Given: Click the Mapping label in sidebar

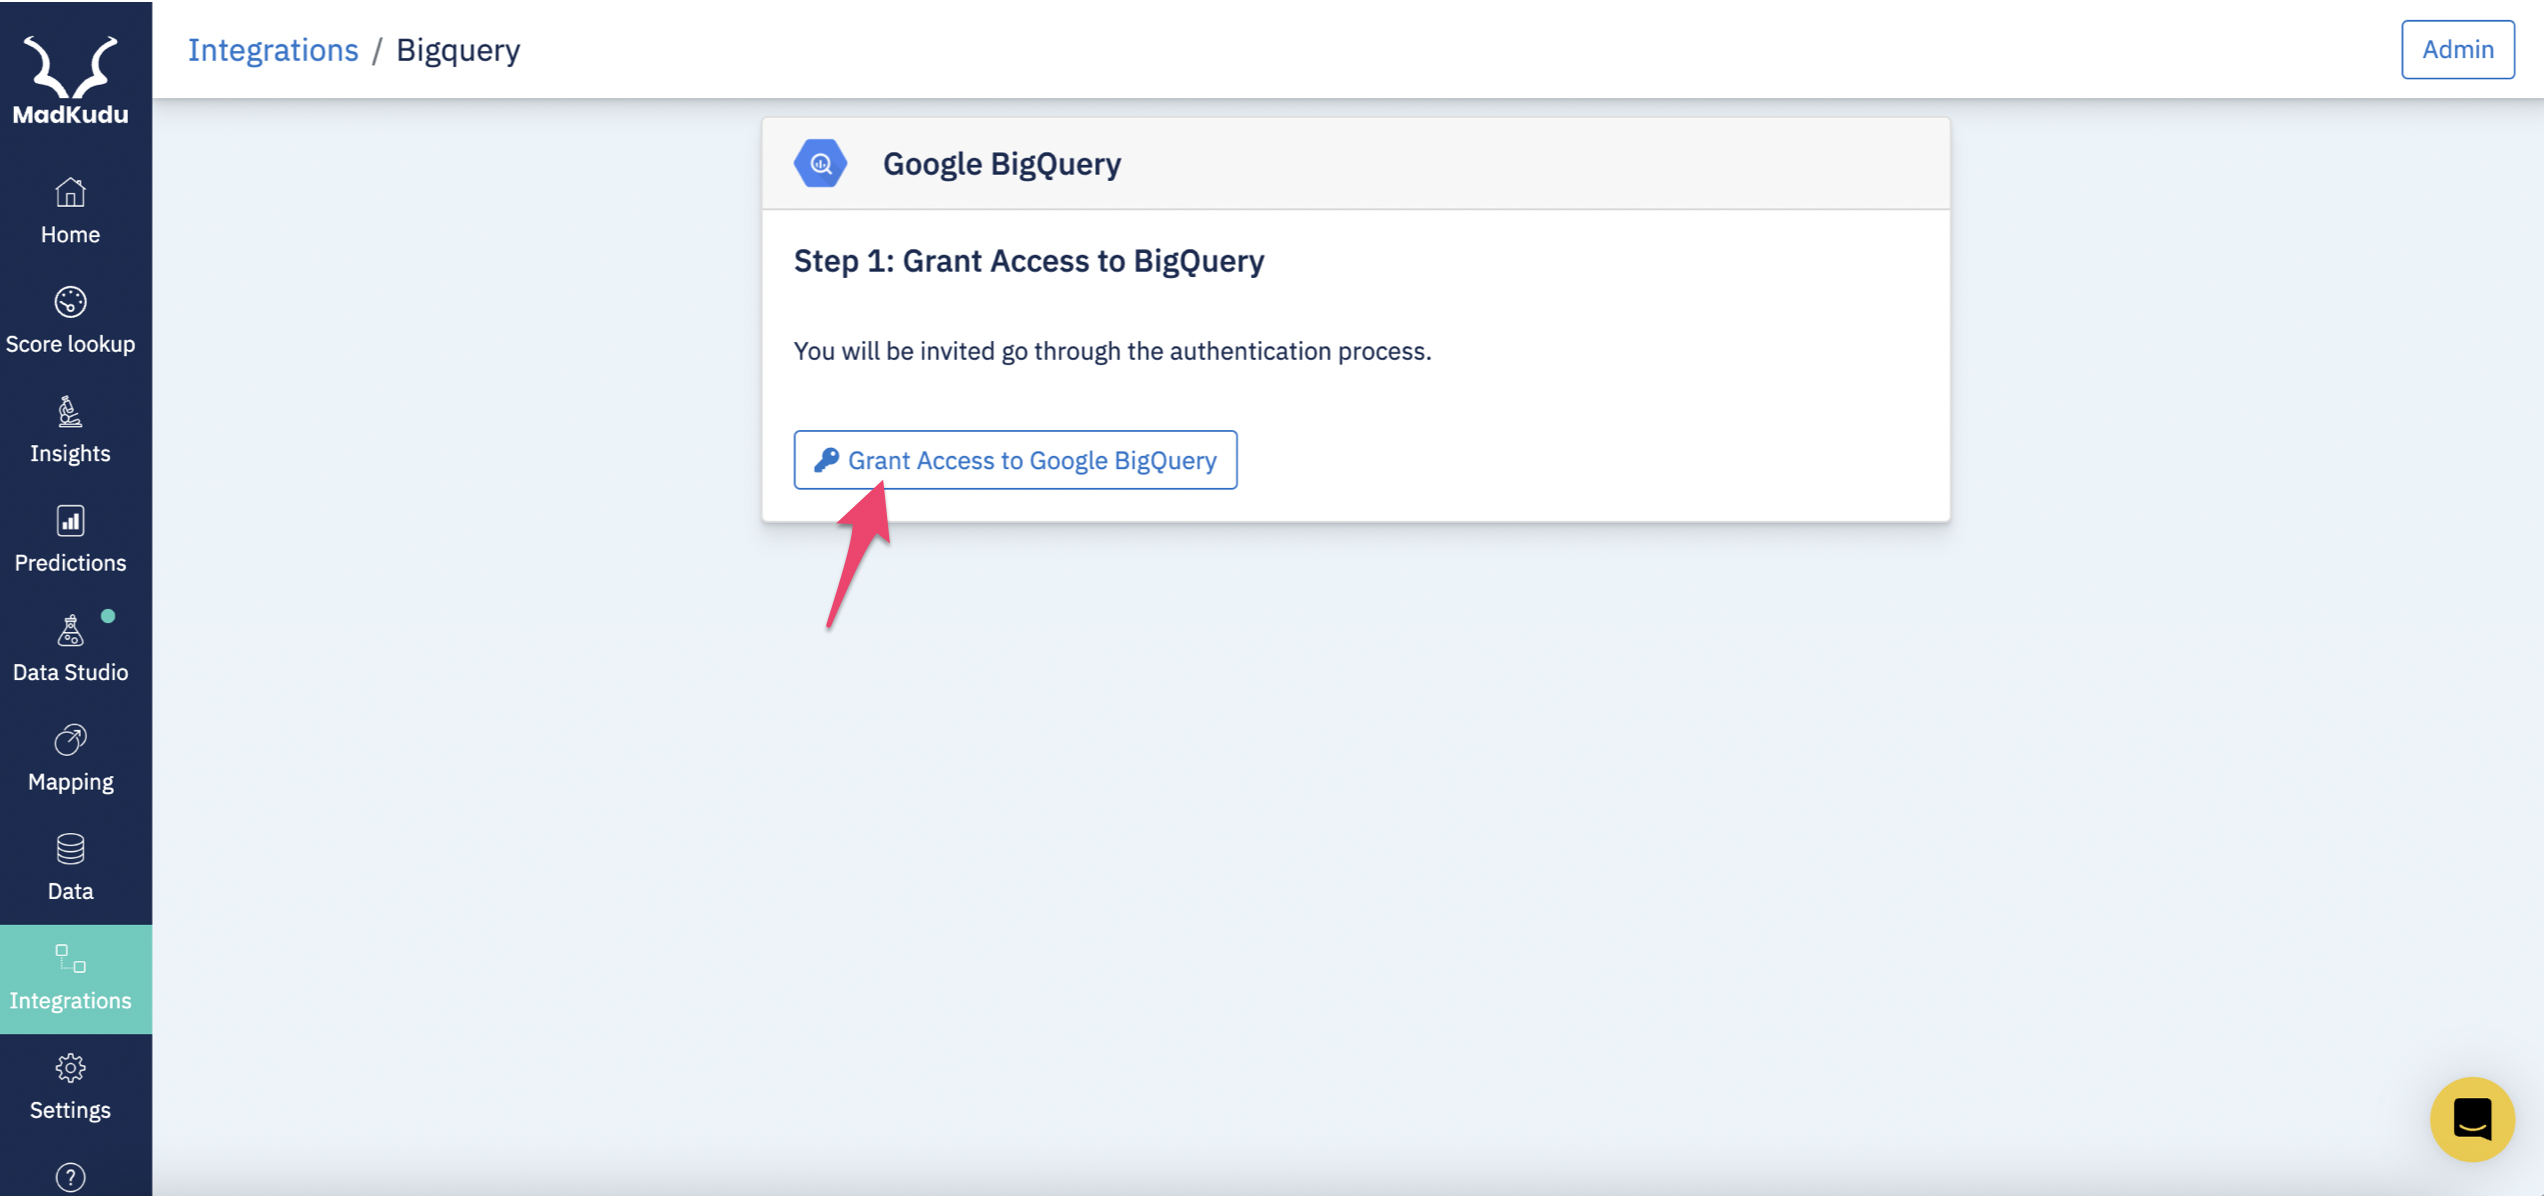Looking at the screenshot, I should [x=70, y=781].
